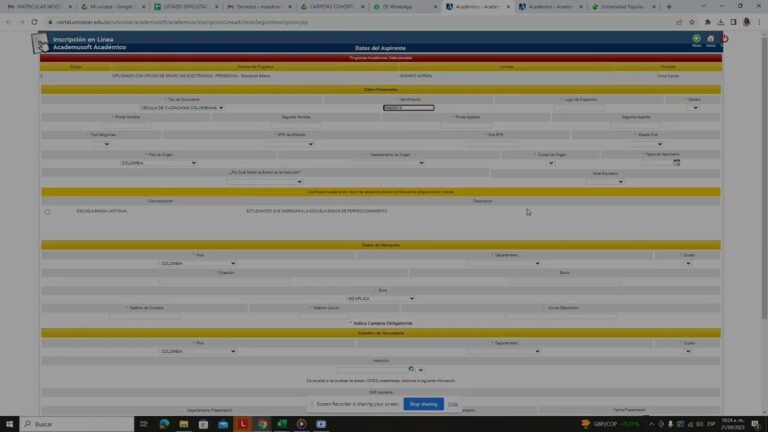The image size is (768, 432).
Task: Click the browser reload icon
Action: [34, 22]
